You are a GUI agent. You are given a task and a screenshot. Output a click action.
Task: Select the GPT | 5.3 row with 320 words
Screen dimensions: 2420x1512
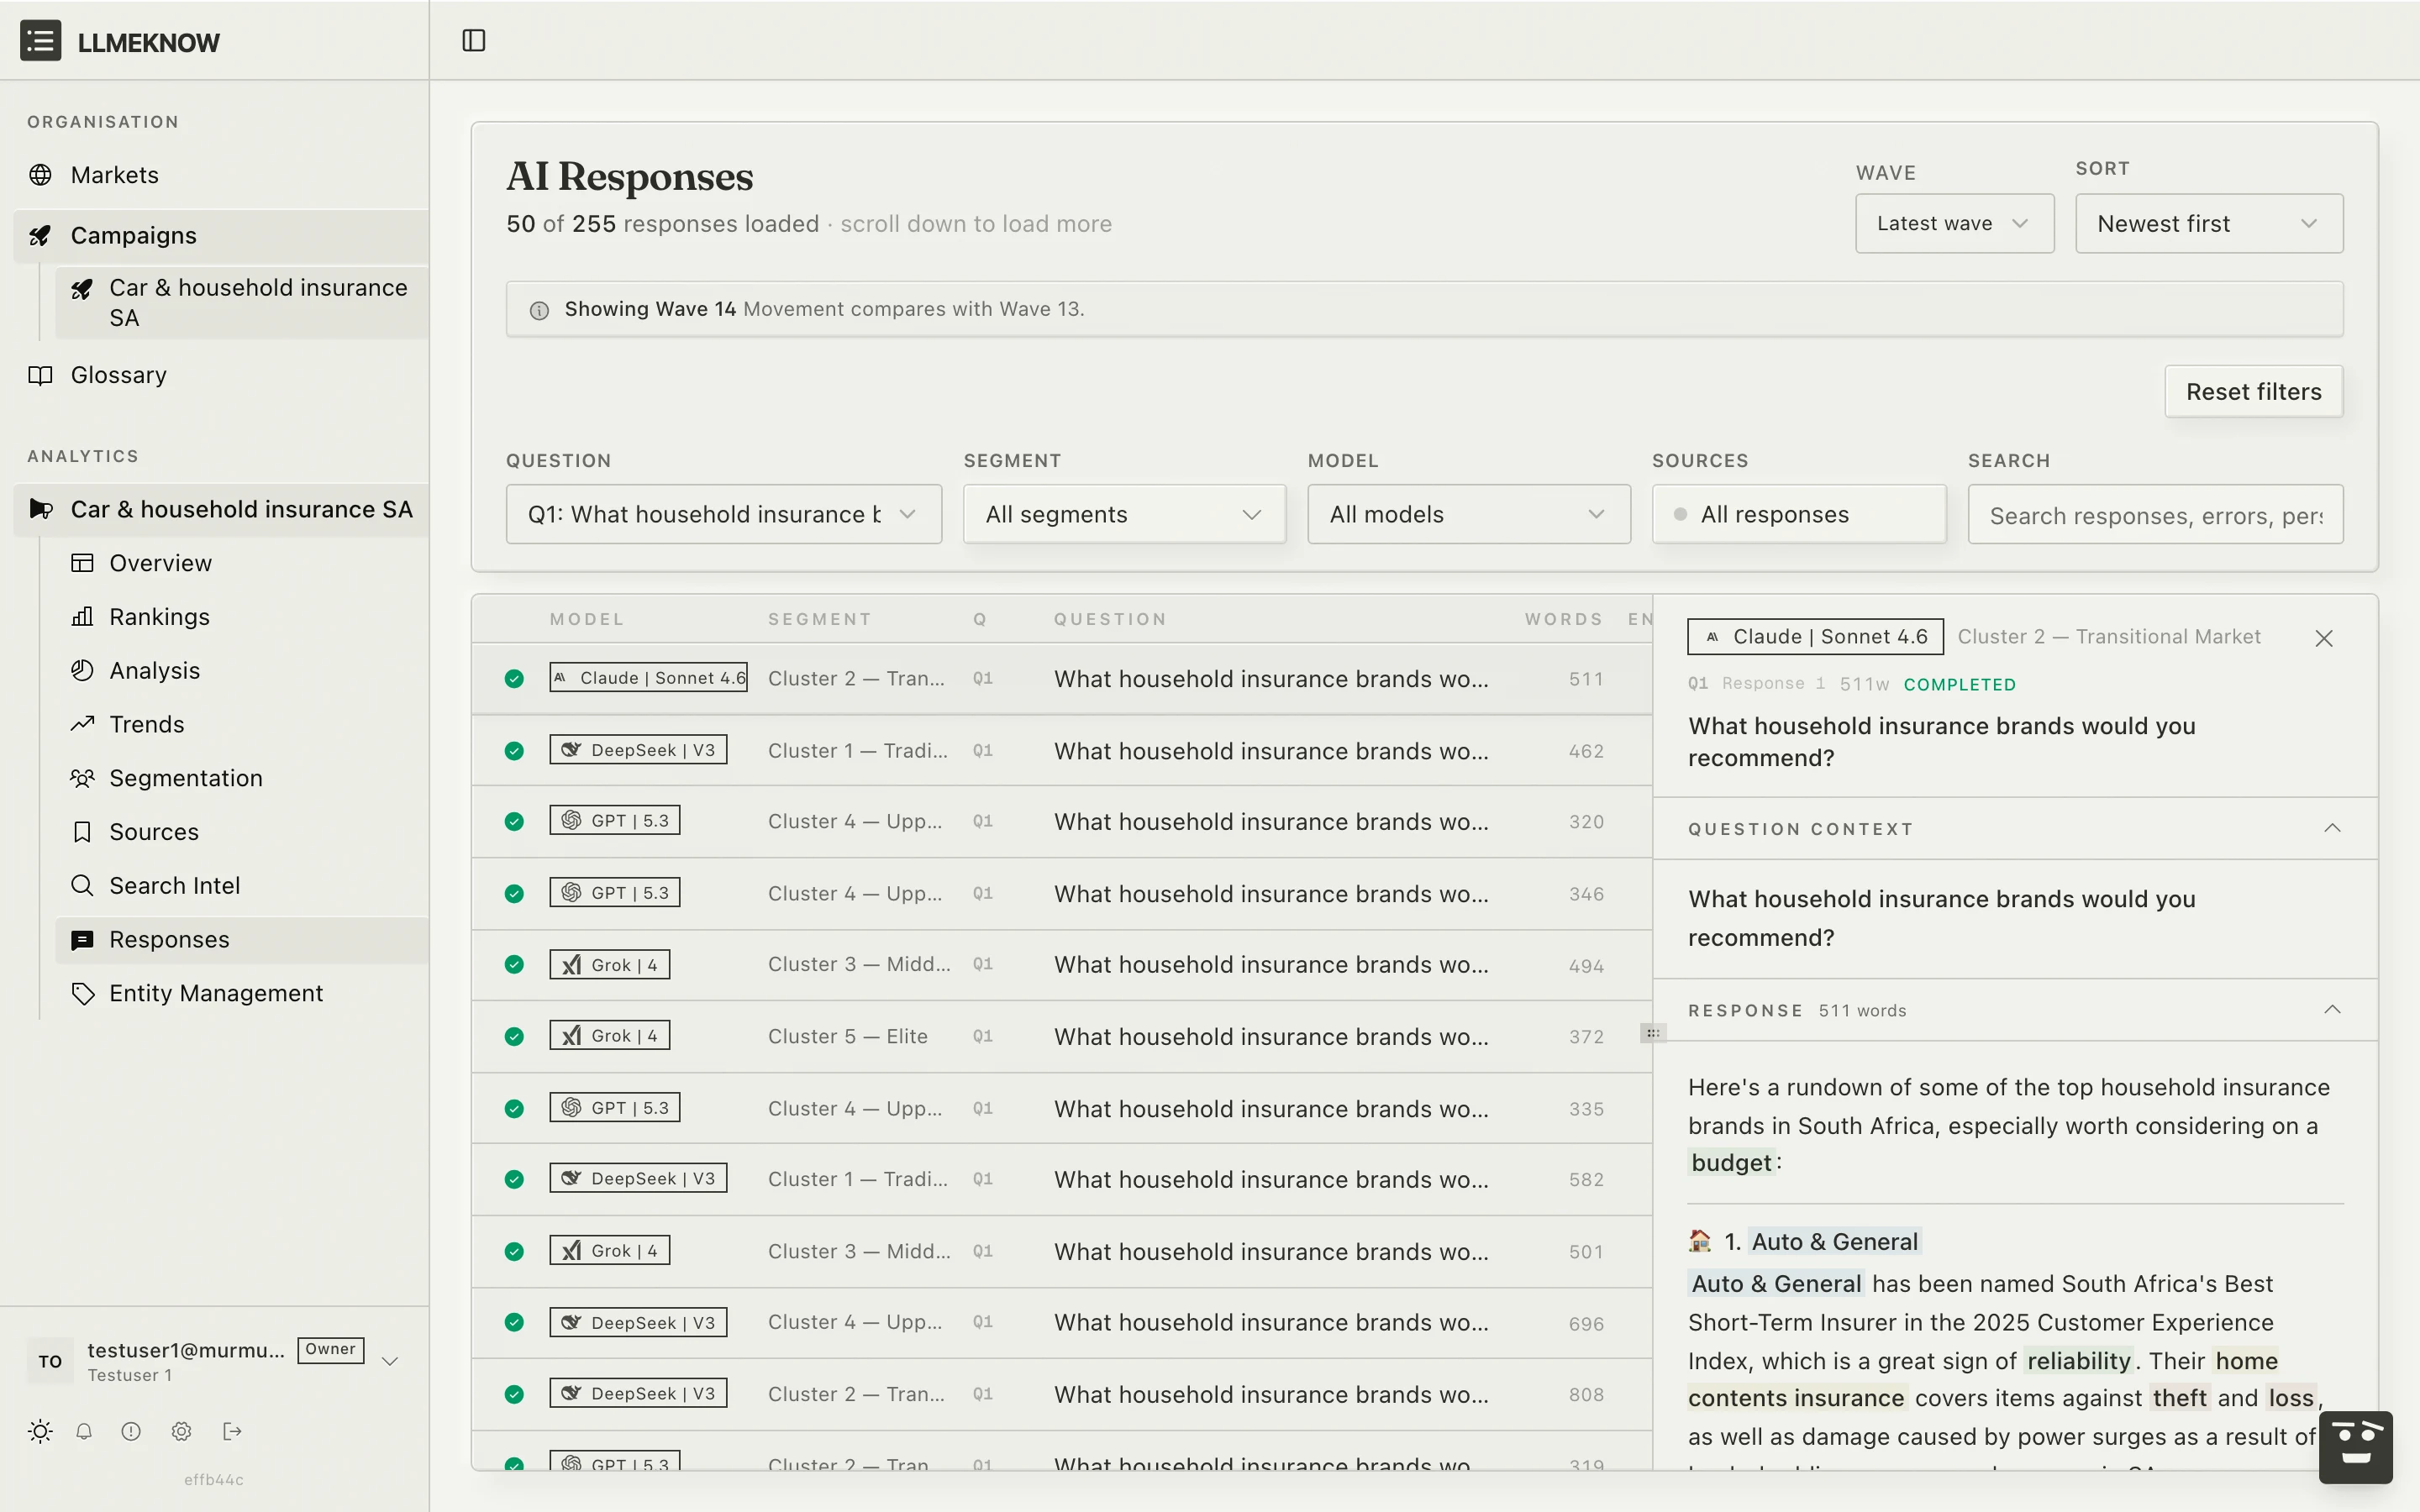click(x=1061, y=821)
